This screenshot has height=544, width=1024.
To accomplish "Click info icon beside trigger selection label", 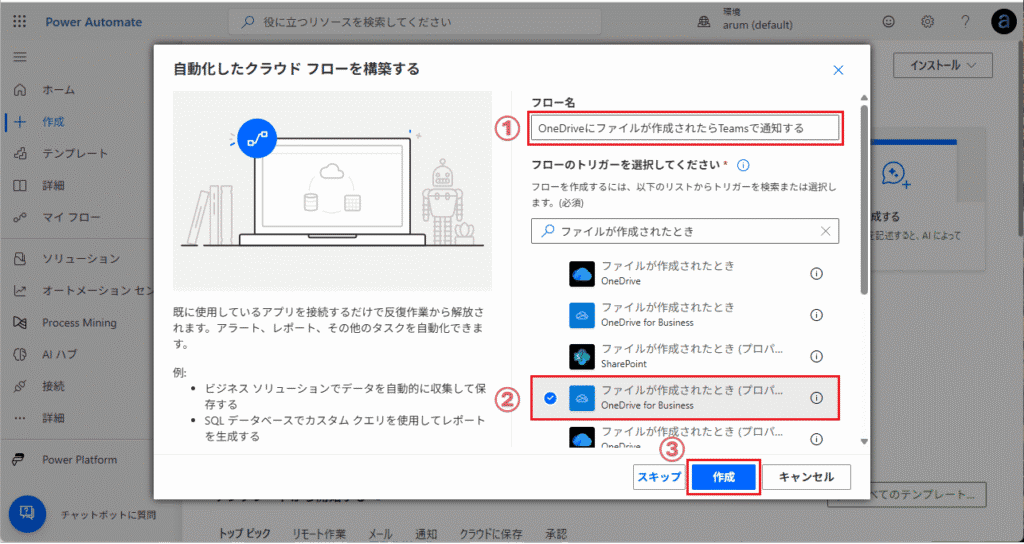I will (x=743, y=165).
